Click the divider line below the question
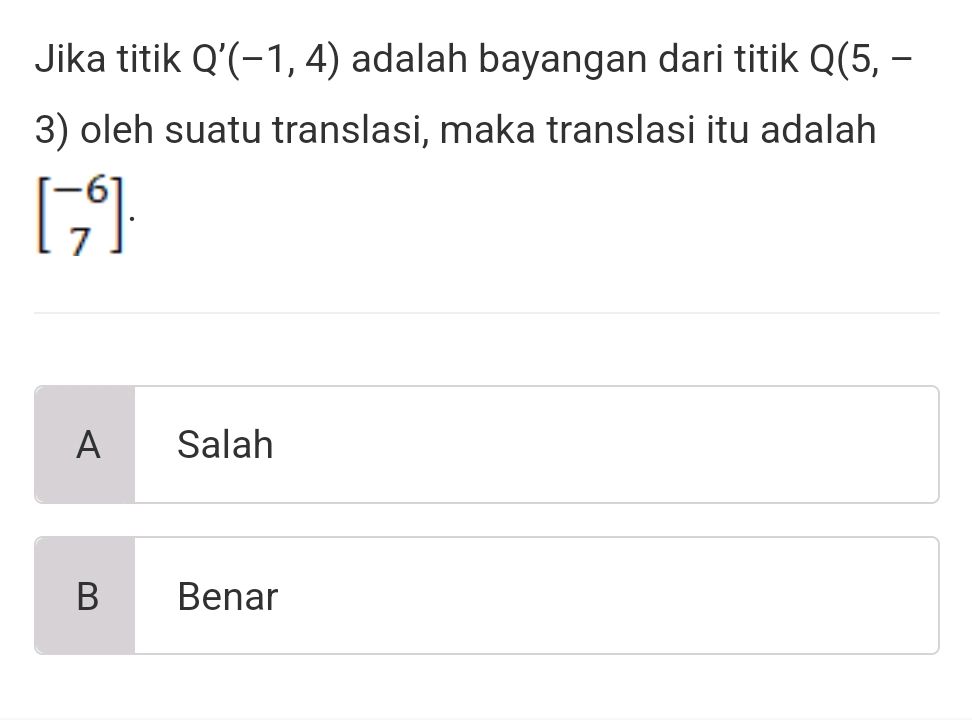This screenshot has height=728, width=972. pos(486,313)
